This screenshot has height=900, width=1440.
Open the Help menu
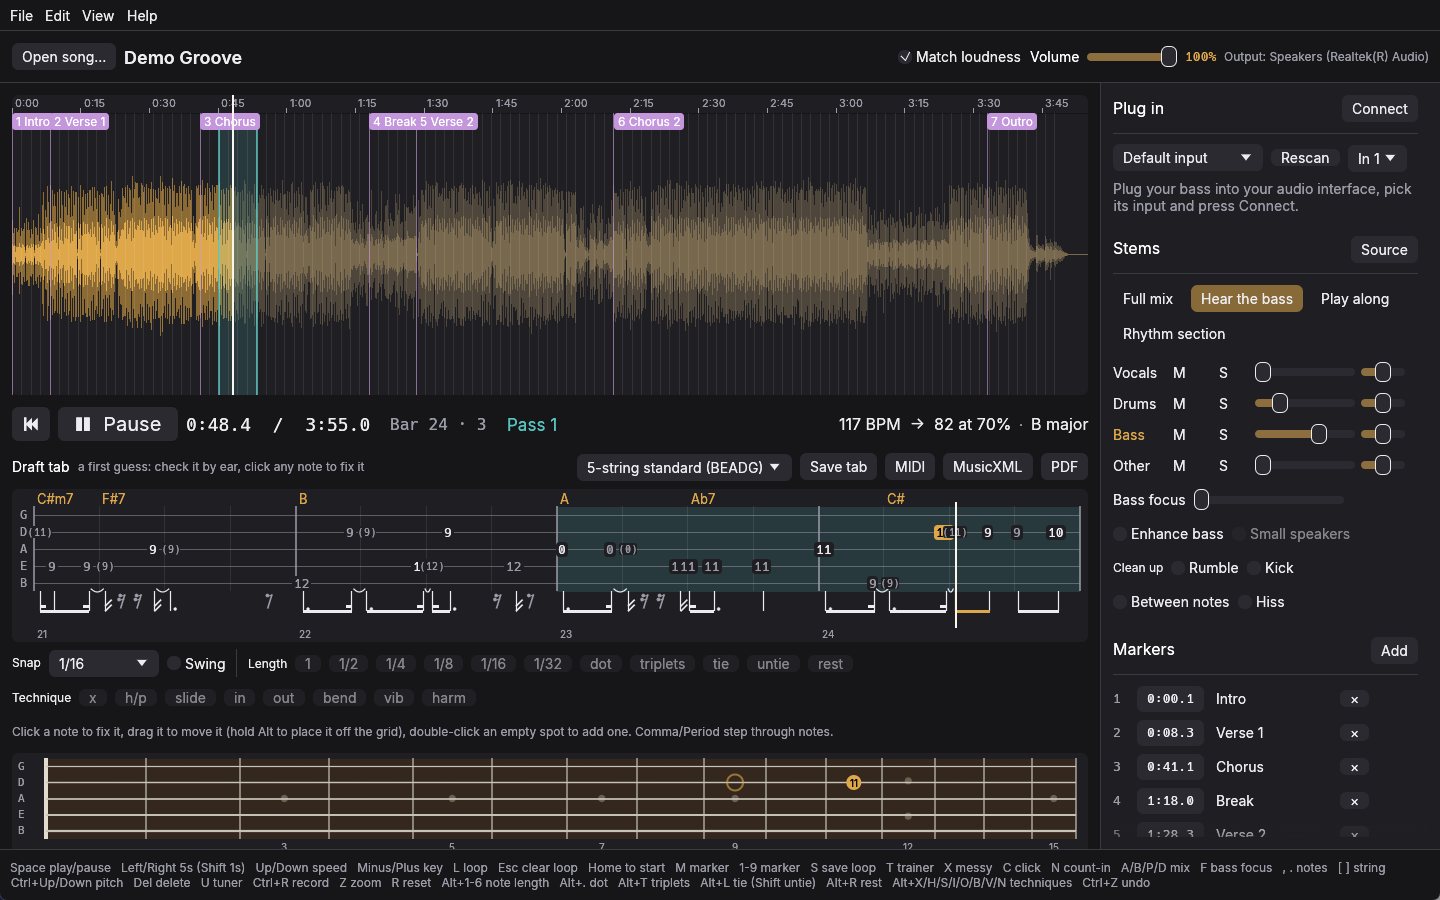pos(142,15)
